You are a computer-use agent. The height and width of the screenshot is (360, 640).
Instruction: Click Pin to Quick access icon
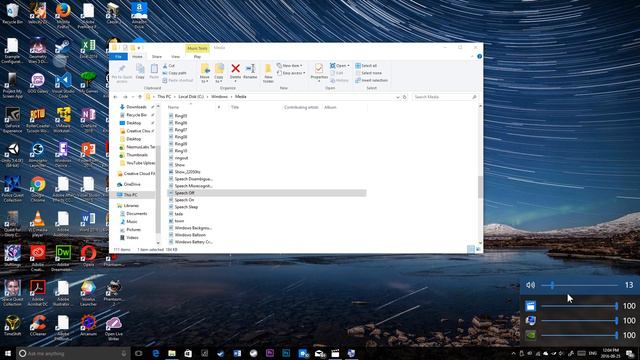coord(122,69)
